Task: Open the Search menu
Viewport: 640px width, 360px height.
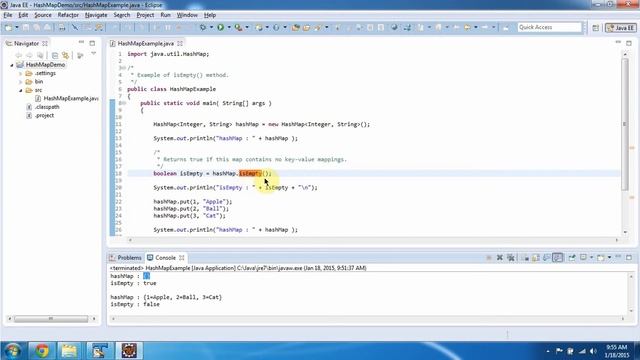Action: pos(122,15)
